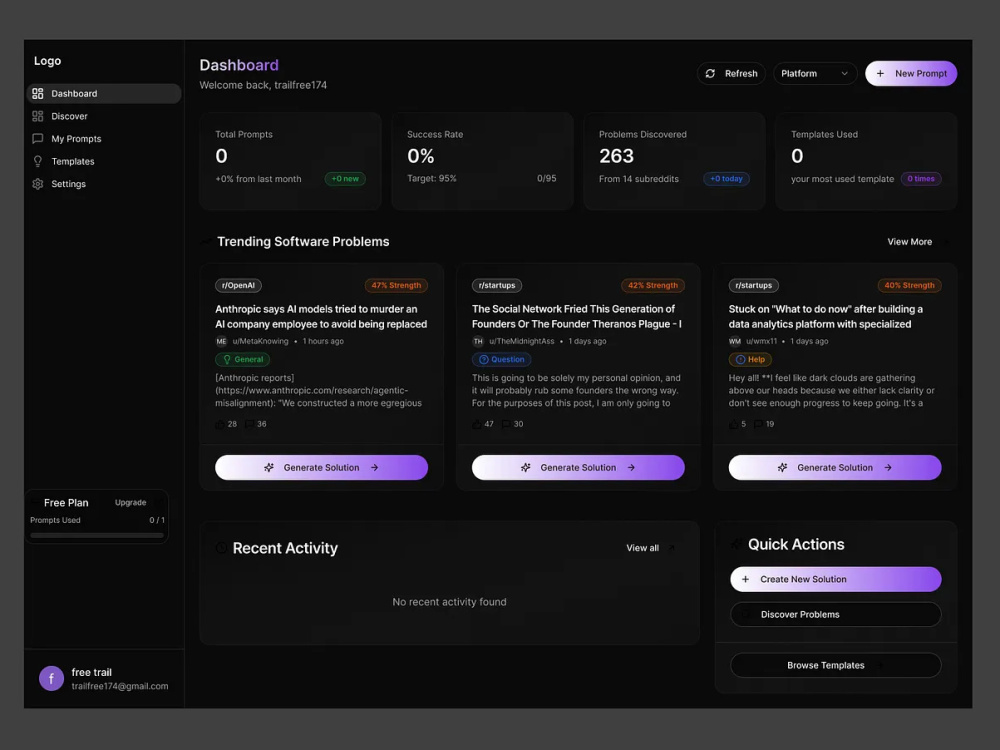1000x750 pixels.
Task: Generate solution for Social Network post
Action: click(x=578, y=467)
